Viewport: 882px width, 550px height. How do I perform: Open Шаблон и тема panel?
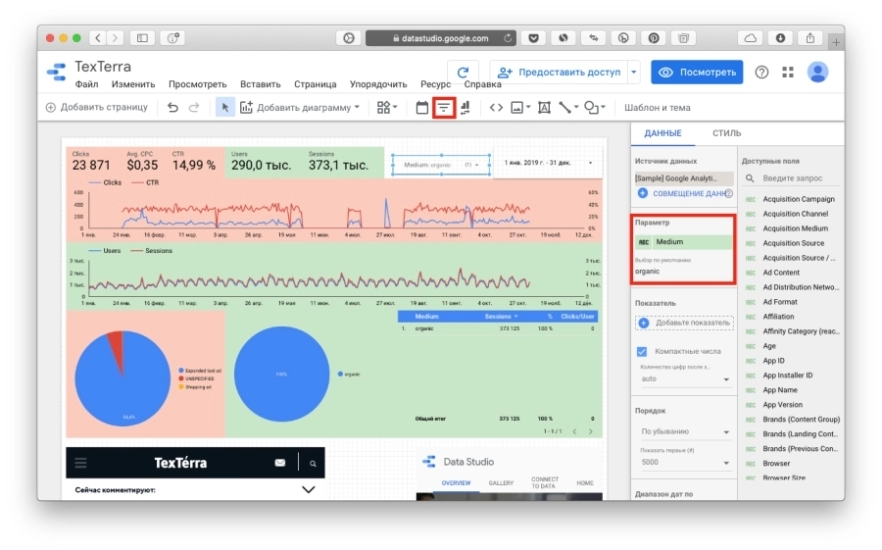(657, 107)
